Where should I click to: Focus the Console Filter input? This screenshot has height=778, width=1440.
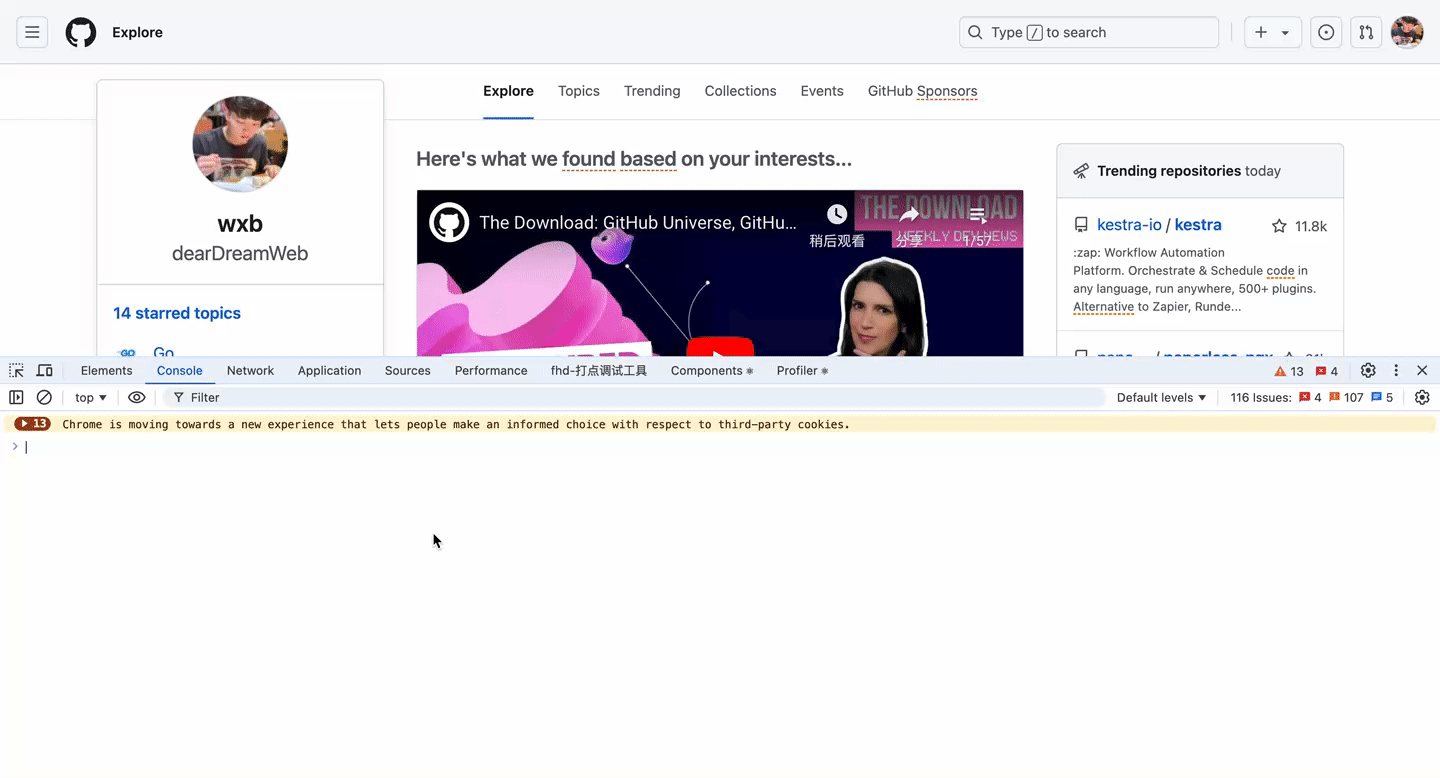pyautogui.click(x=634, y=397)
